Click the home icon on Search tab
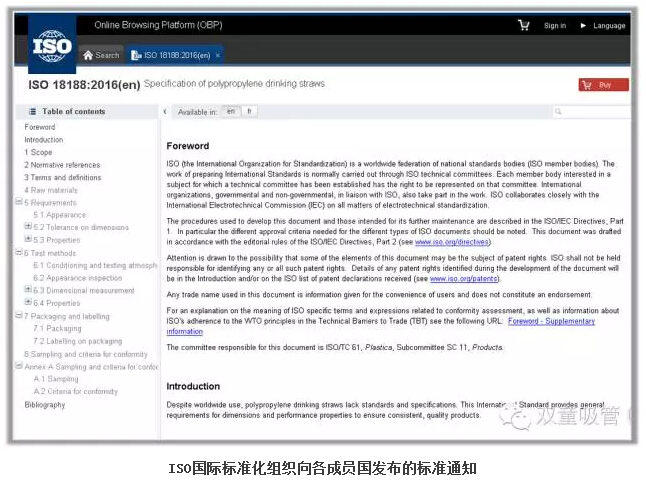Image resolution: width=646 pixels, height=482 pixels. click(89, 55)
